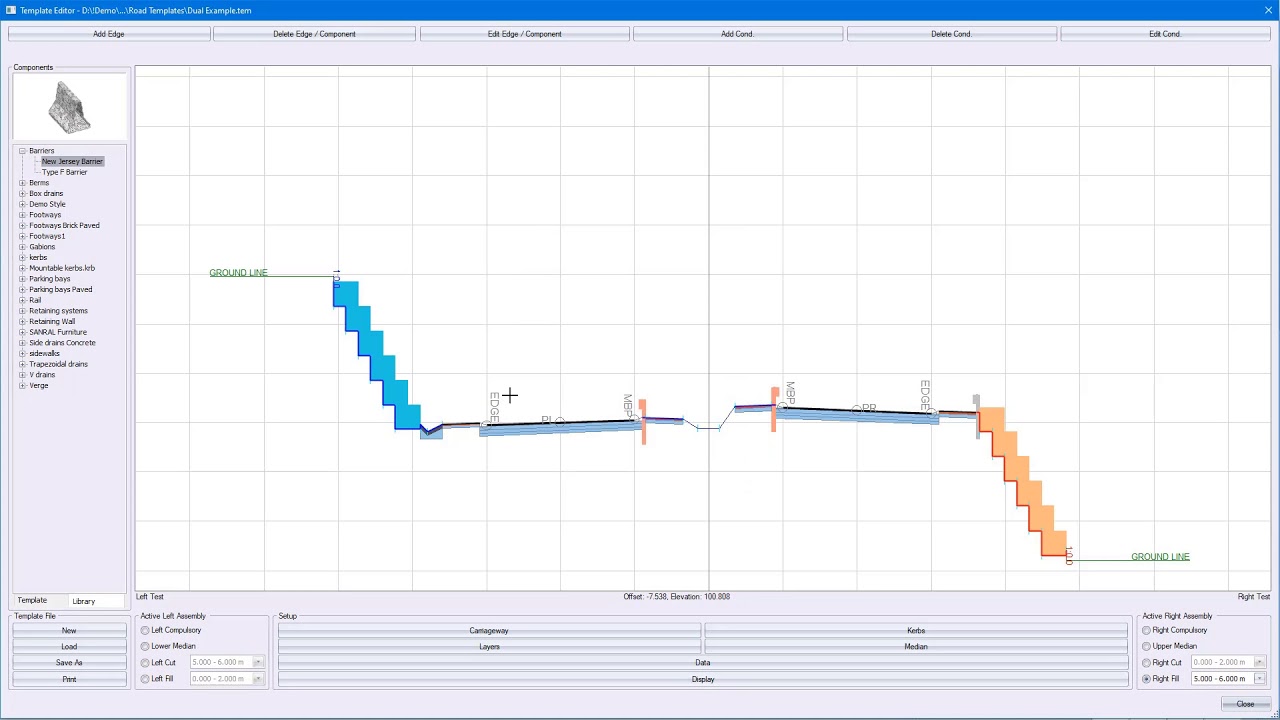
Task: Expand the Parking bays tree node
Action: click(22, 279)
